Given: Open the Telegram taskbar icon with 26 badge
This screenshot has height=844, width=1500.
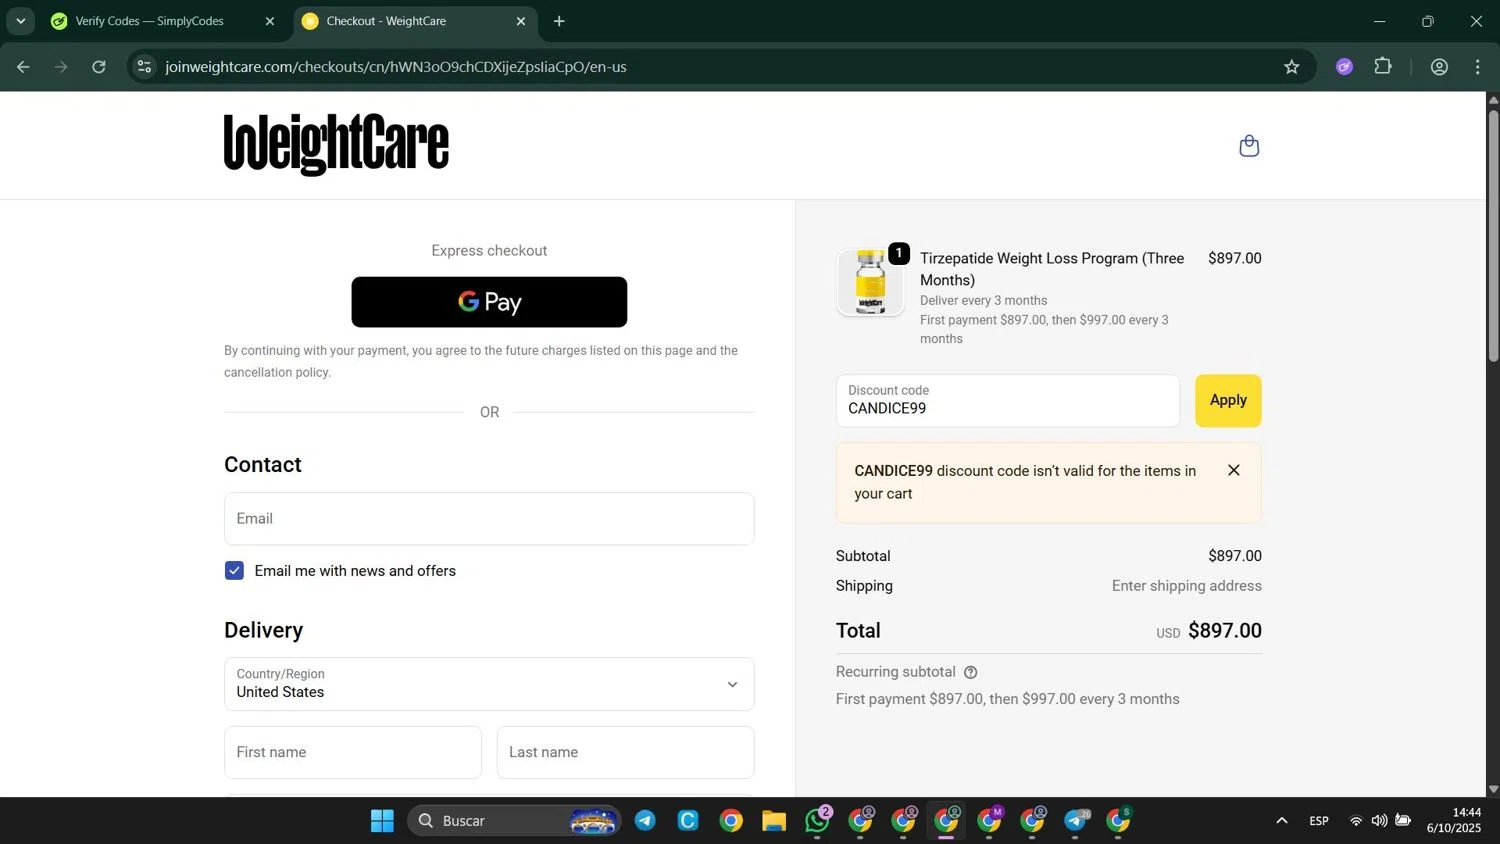Looking at the screenshot, I should (x=1076, y=821).
